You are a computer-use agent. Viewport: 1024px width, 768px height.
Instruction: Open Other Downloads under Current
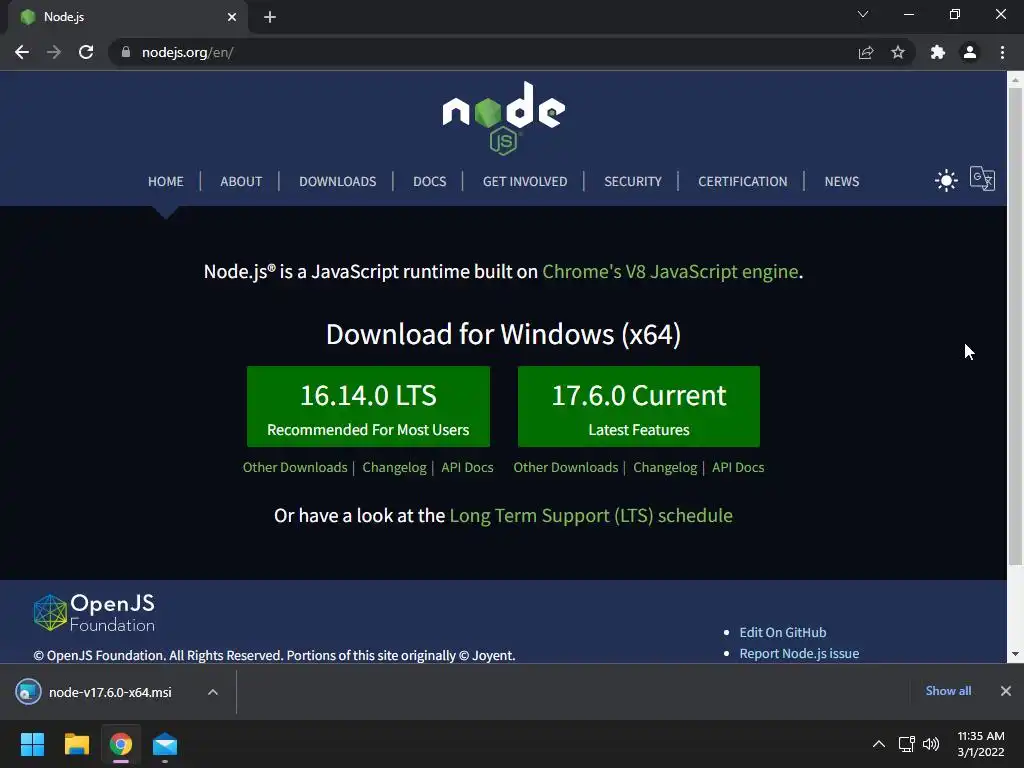566,468
